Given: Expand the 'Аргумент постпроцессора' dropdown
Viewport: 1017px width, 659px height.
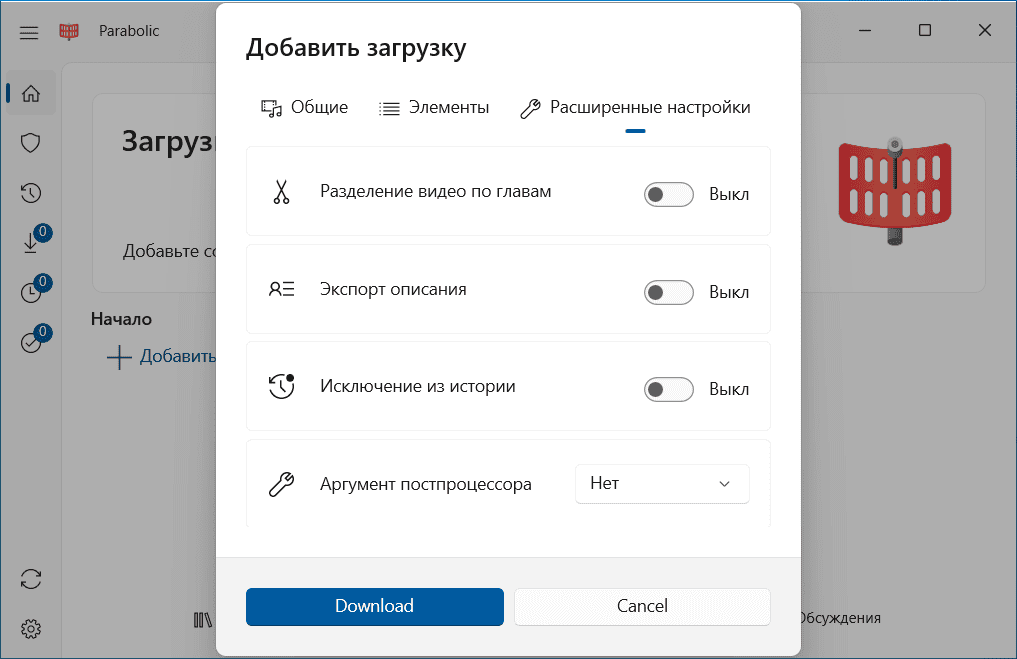Looking at the screenshot, I should pyautogui.click(x=662, y=484).
